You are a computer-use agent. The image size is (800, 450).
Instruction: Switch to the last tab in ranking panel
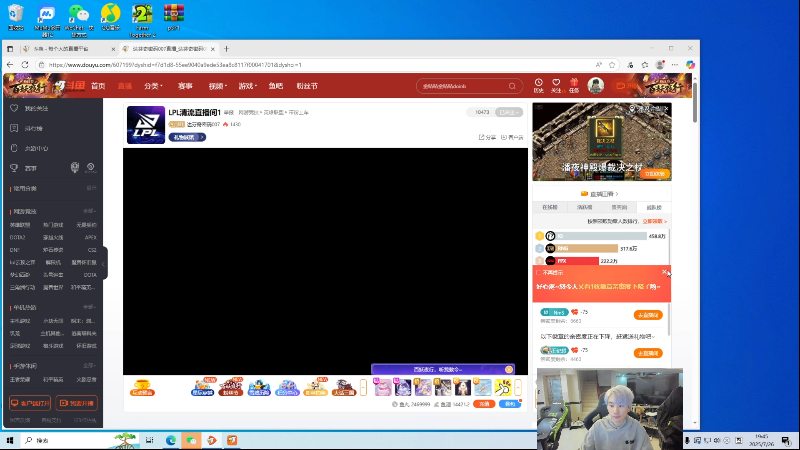point(654,207)
